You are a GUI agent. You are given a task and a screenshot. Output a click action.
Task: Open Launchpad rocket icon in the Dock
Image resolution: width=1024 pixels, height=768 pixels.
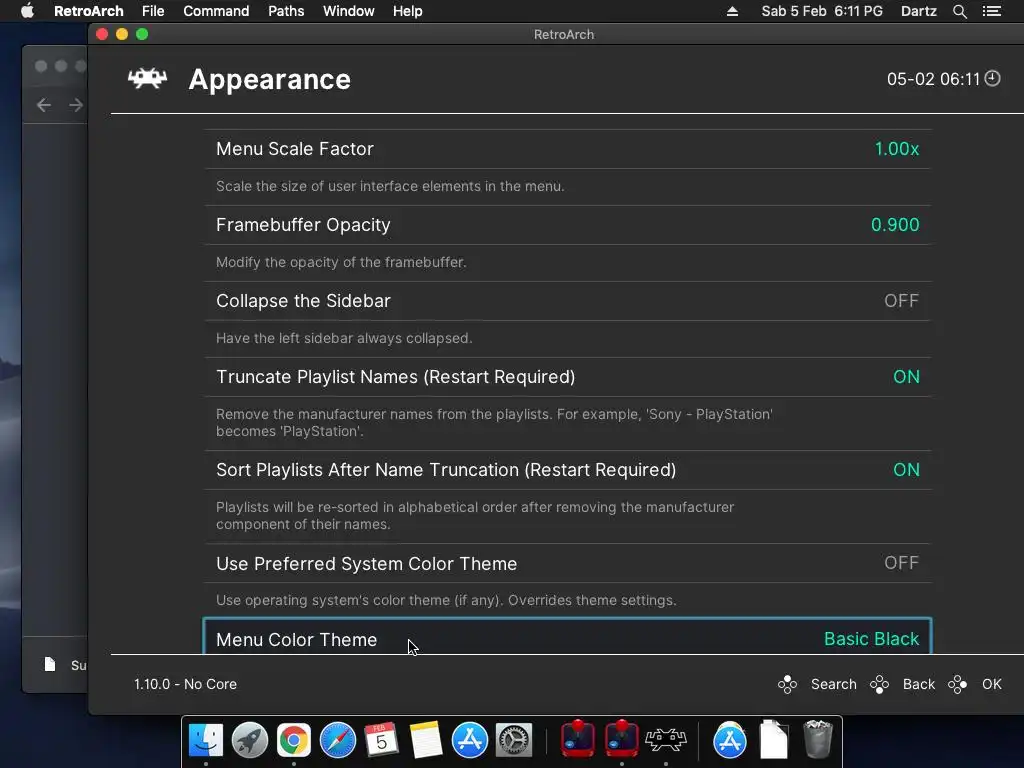pos(249,740)
